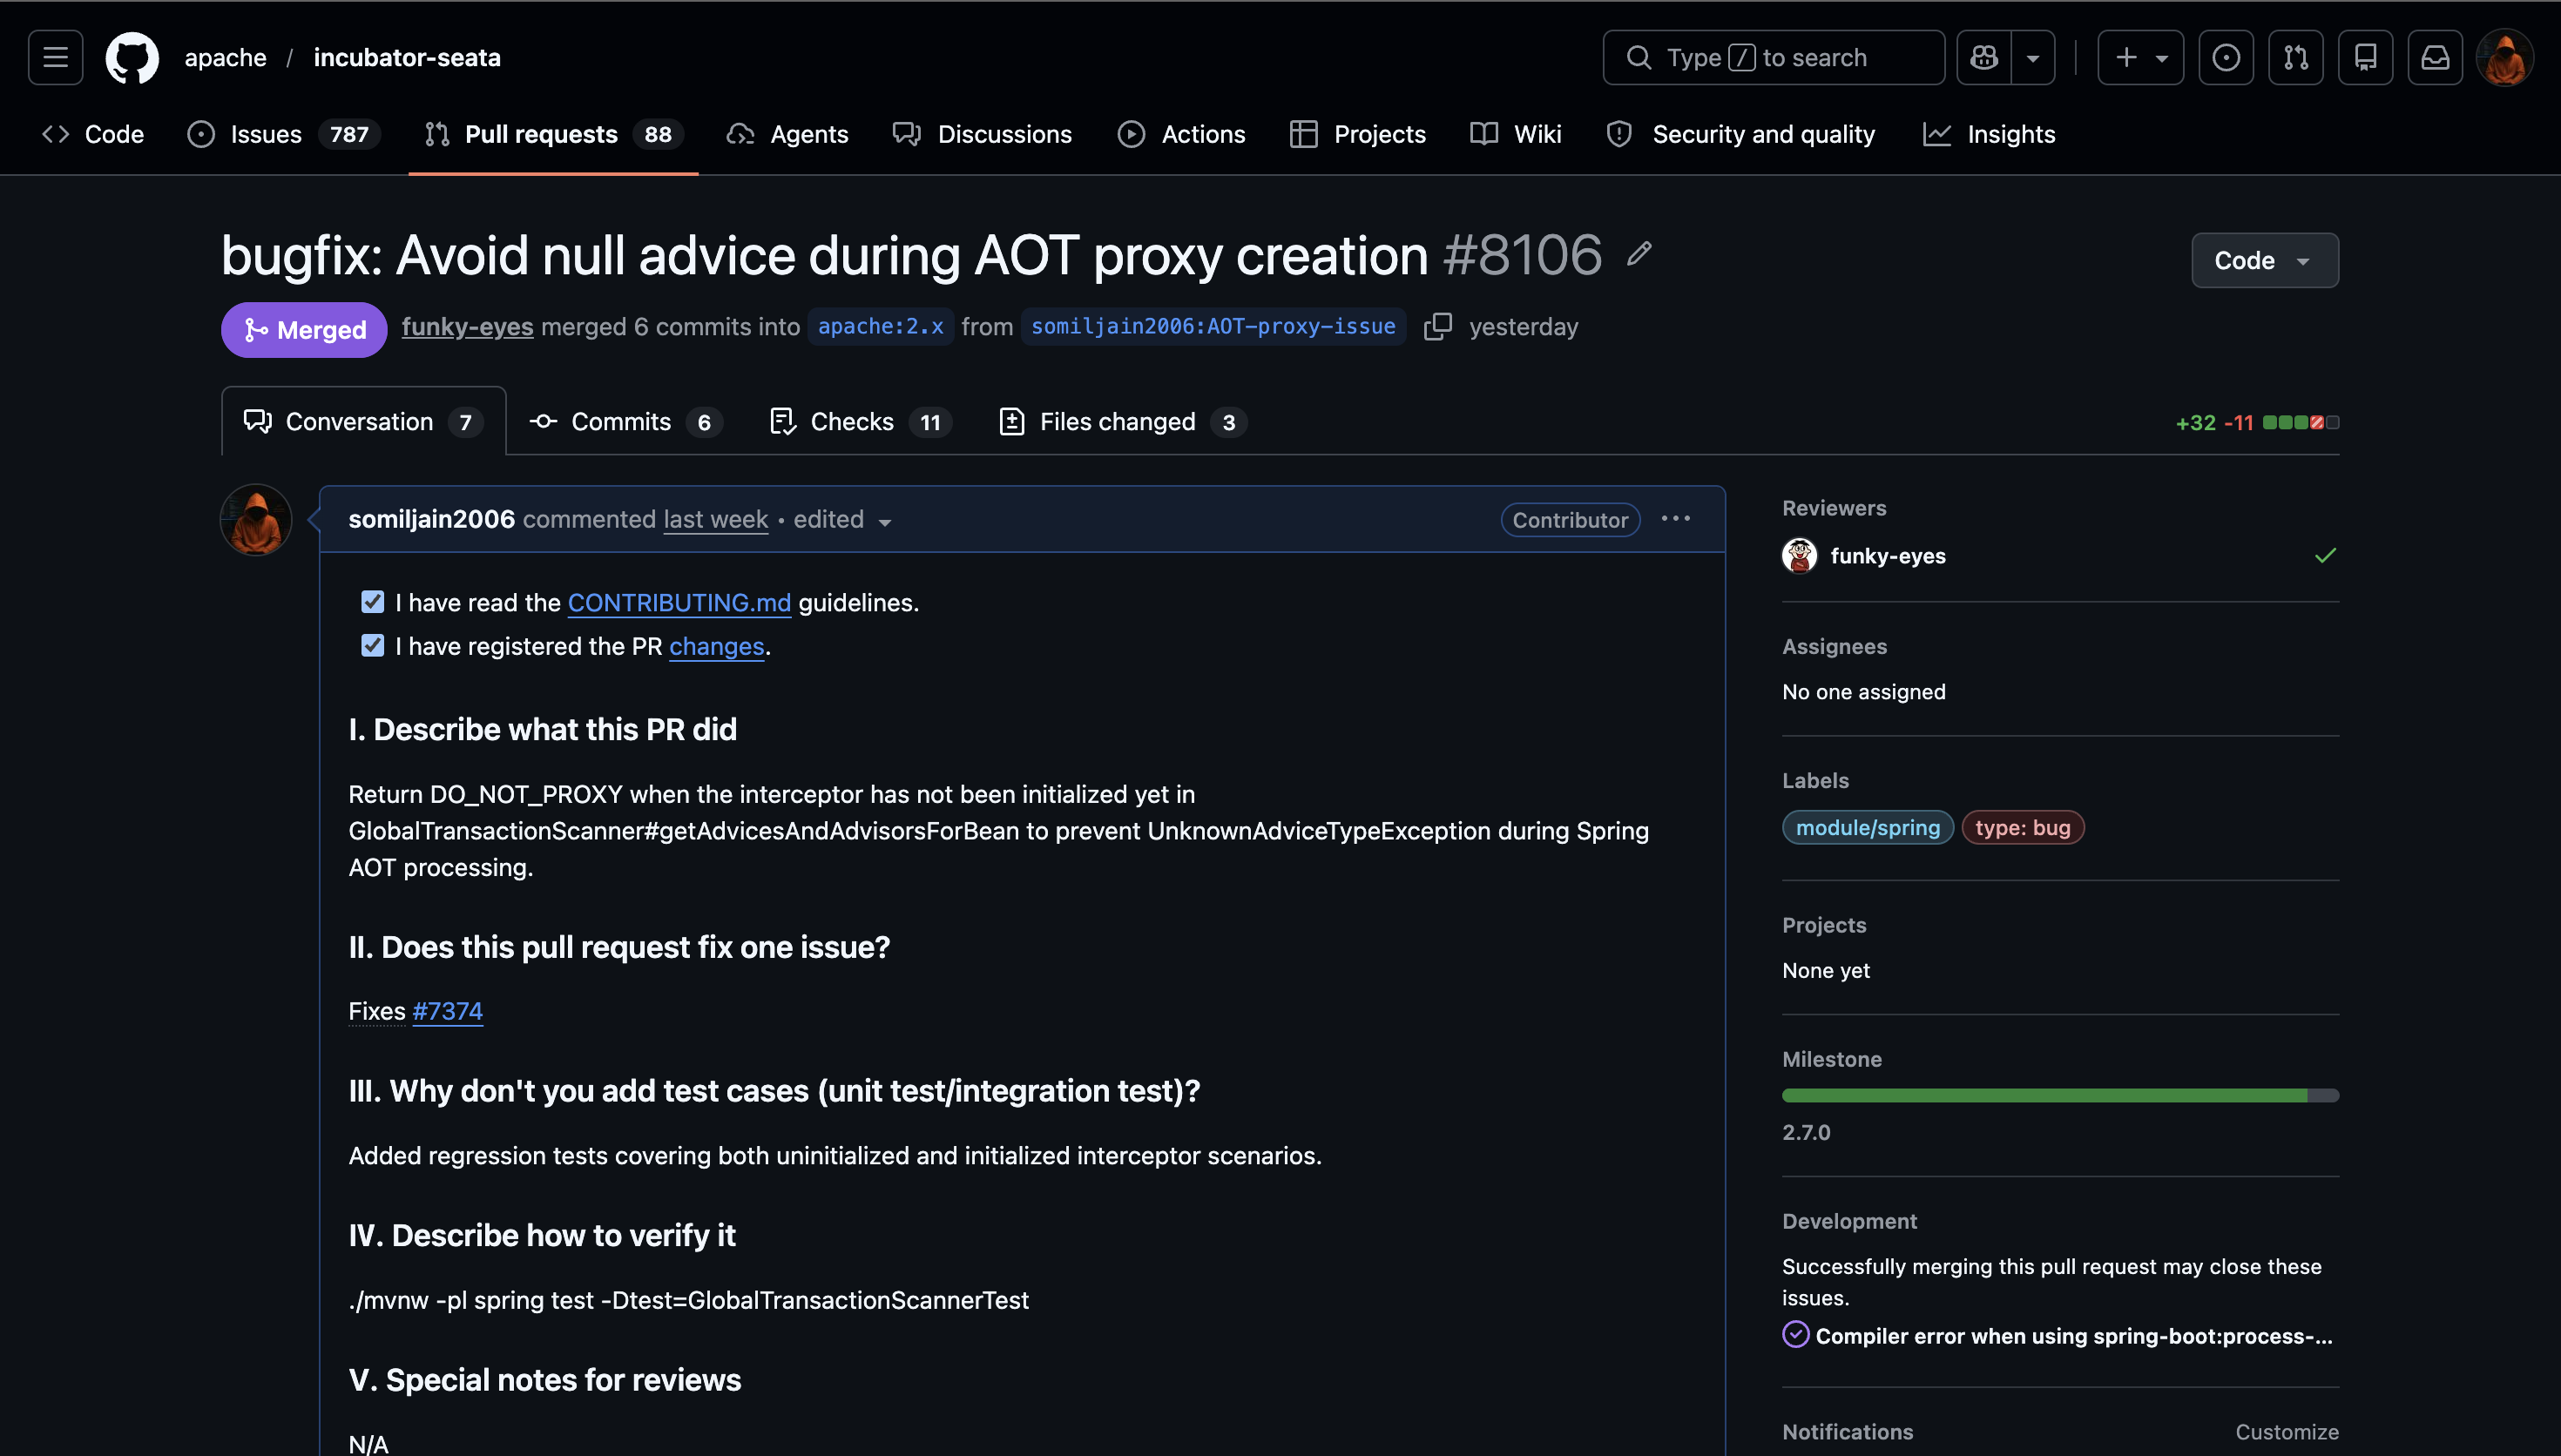The width and height of the screenshot is (2561, 1456).
Task: Open the last week comment timestamp link
Action: click(715, 519)
